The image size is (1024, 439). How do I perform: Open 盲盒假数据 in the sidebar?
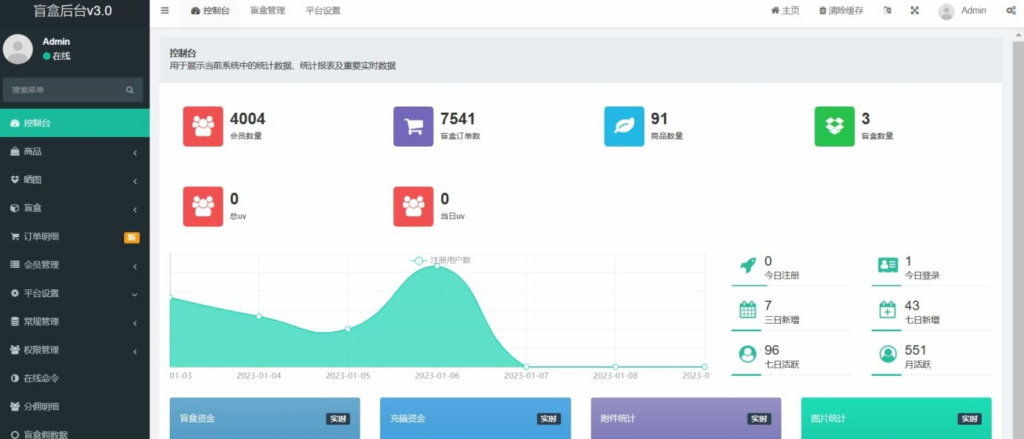(74, 432)
